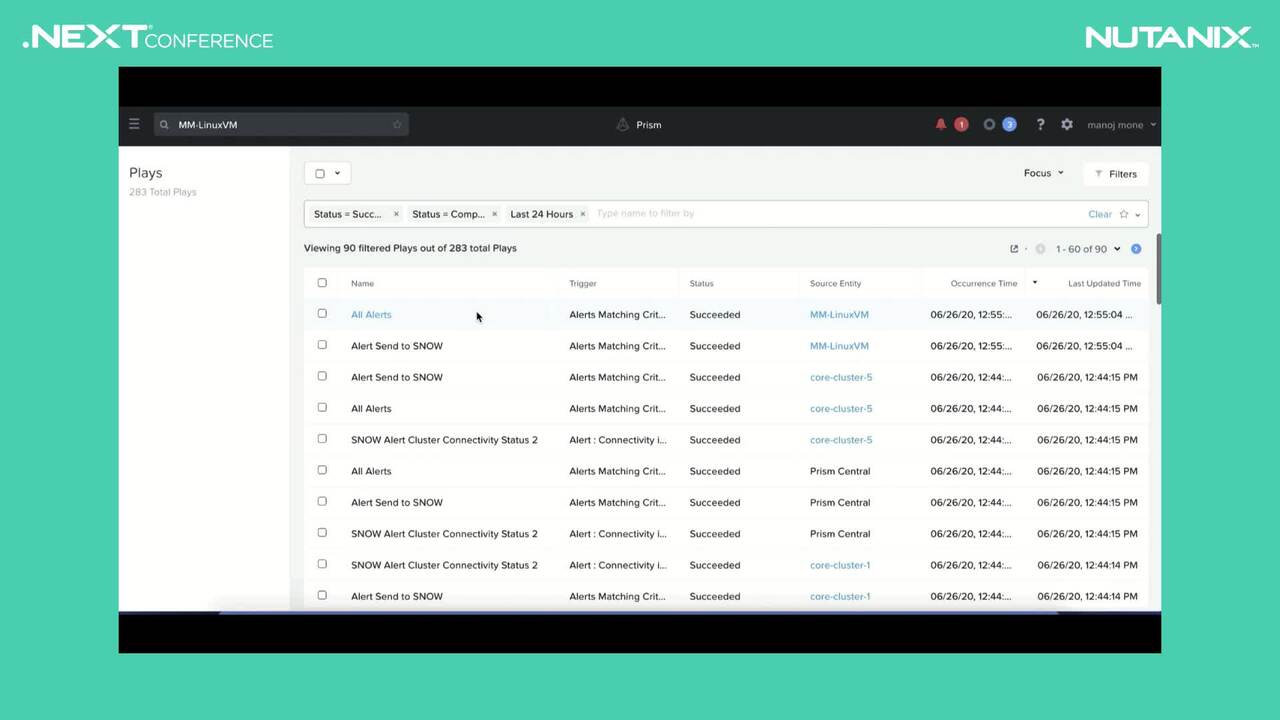Image resolution: width=1280 pixels, height=720 pixels.
Task: Click the export plays icon
Action: tap(1014, 249)
